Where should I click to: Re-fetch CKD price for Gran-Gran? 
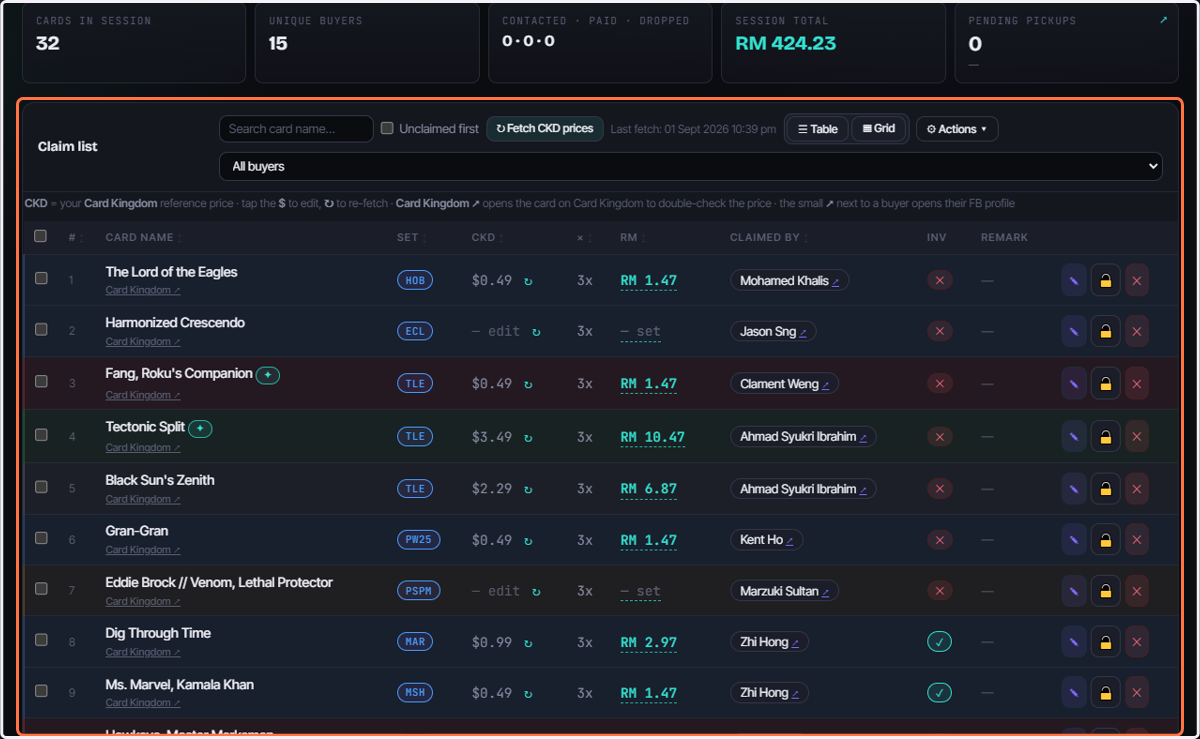pos(528,541)
